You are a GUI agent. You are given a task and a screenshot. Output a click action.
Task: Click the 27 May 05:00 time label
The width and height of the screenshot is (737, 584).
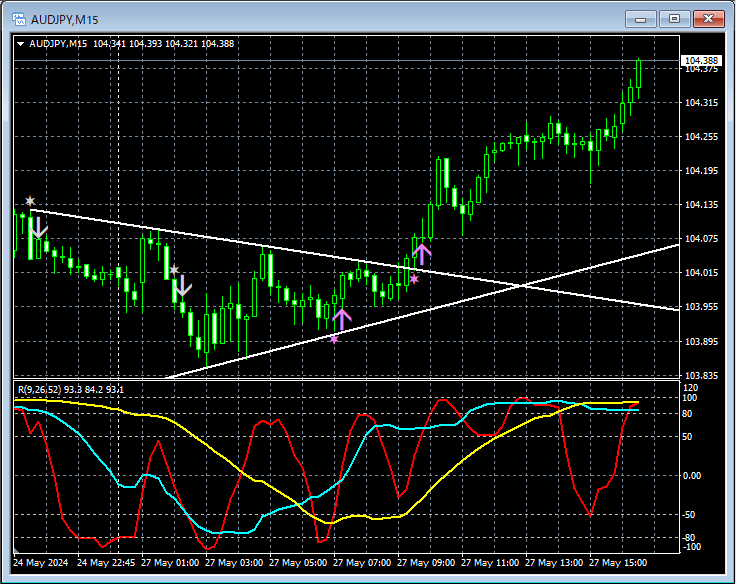pyautogui.click(x=298, y=563)
